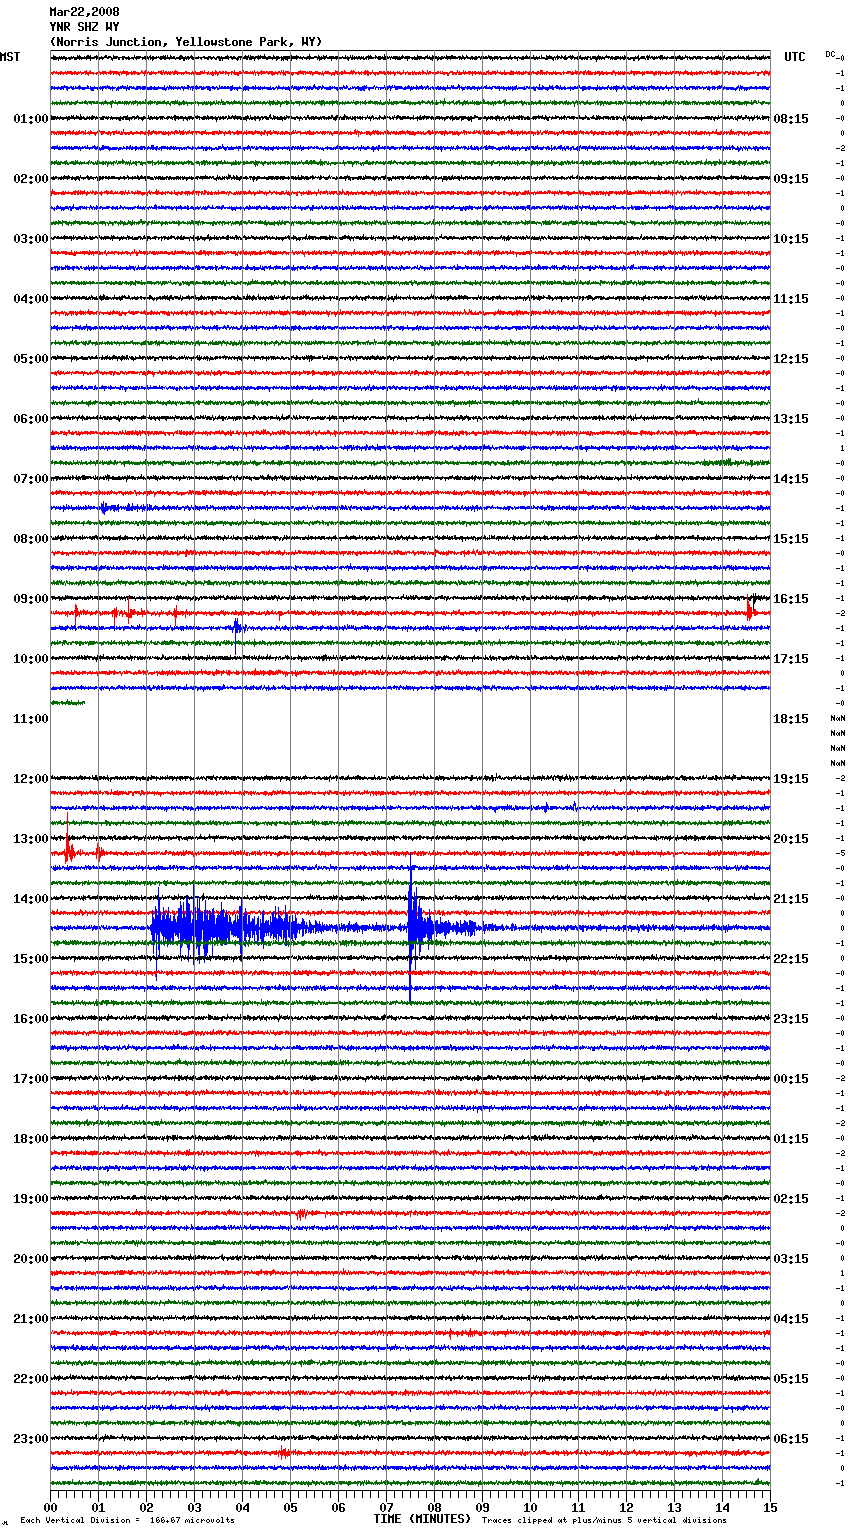850x1534 pixels.
Task: Click the 06:15 UTC time label
Action: 791,1439
